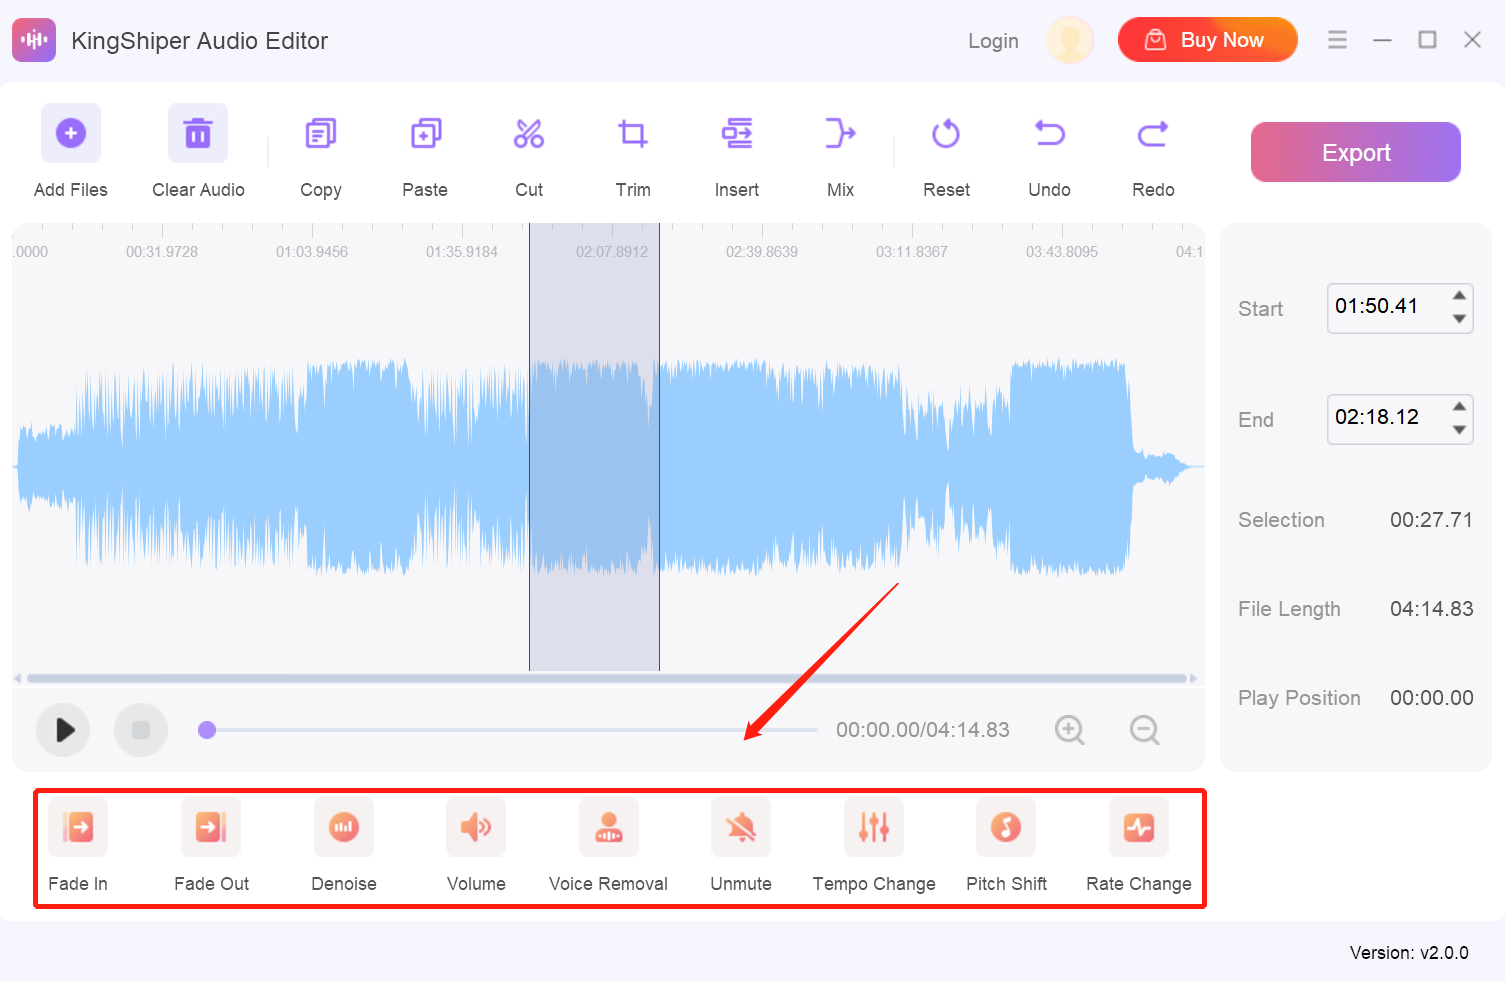Viewport: 1505px width, 982px height.
Task: Click the File Length value 04:14.83
Action: pyautogui.click(x=1431, y=609)
